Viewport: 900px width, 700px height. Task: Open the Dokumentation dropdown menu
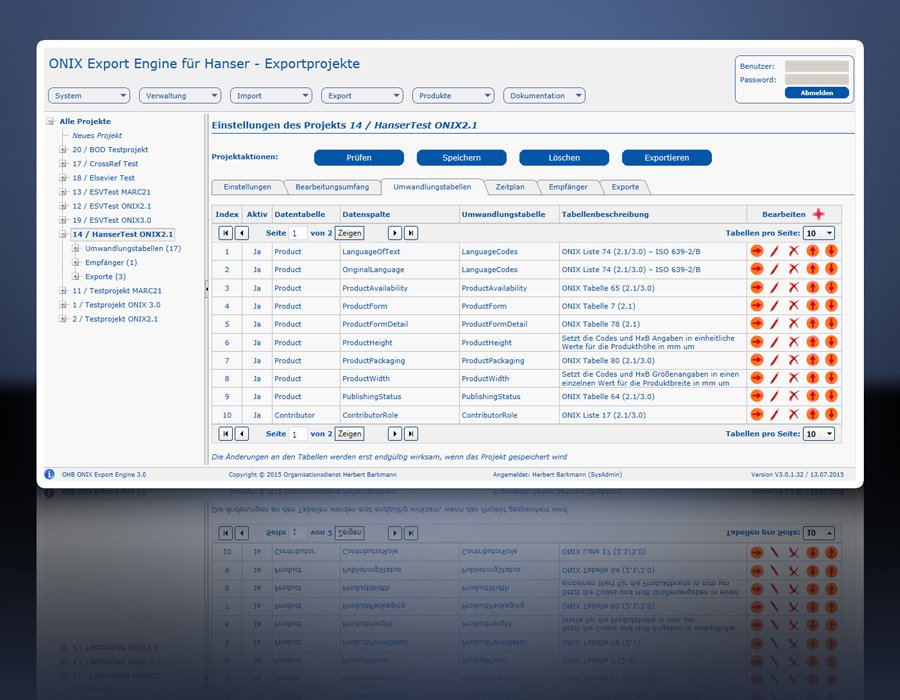tap(544, 96)
